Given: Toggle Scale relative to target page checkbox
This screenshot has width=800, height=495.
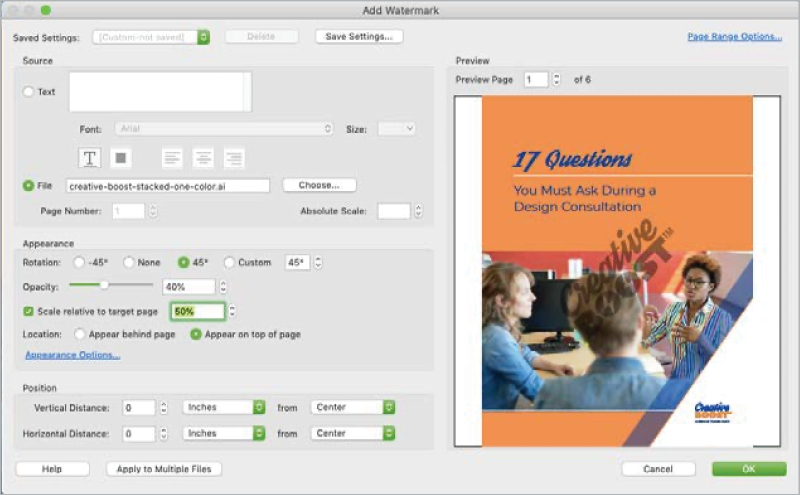Looking at the screenshot, I should [29, 312].
